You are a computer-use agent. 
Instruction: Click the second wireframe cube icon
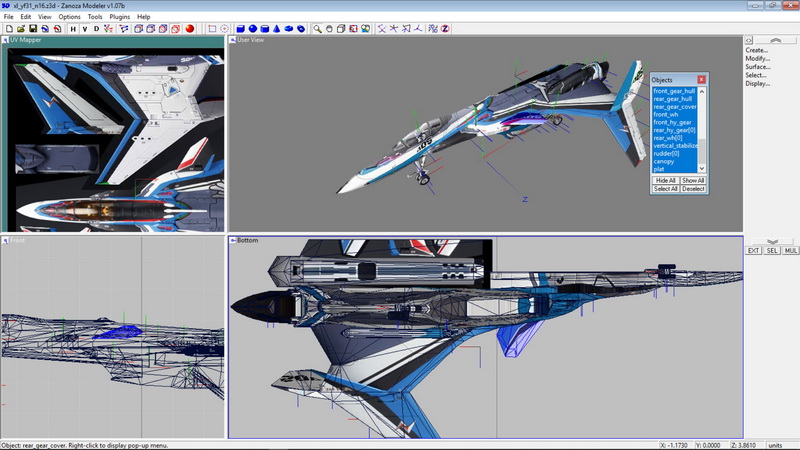[x=151, y=29]
